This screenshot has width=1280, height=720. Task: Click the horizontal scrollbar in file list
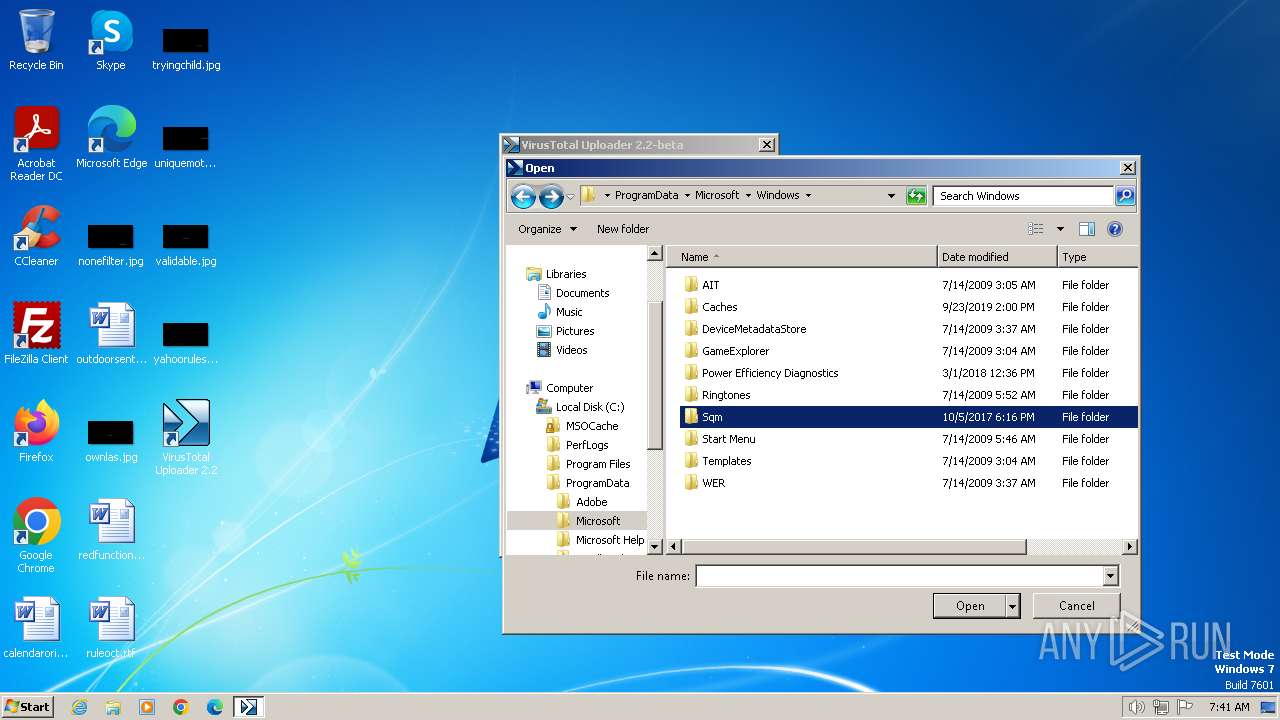click(853, 547)
